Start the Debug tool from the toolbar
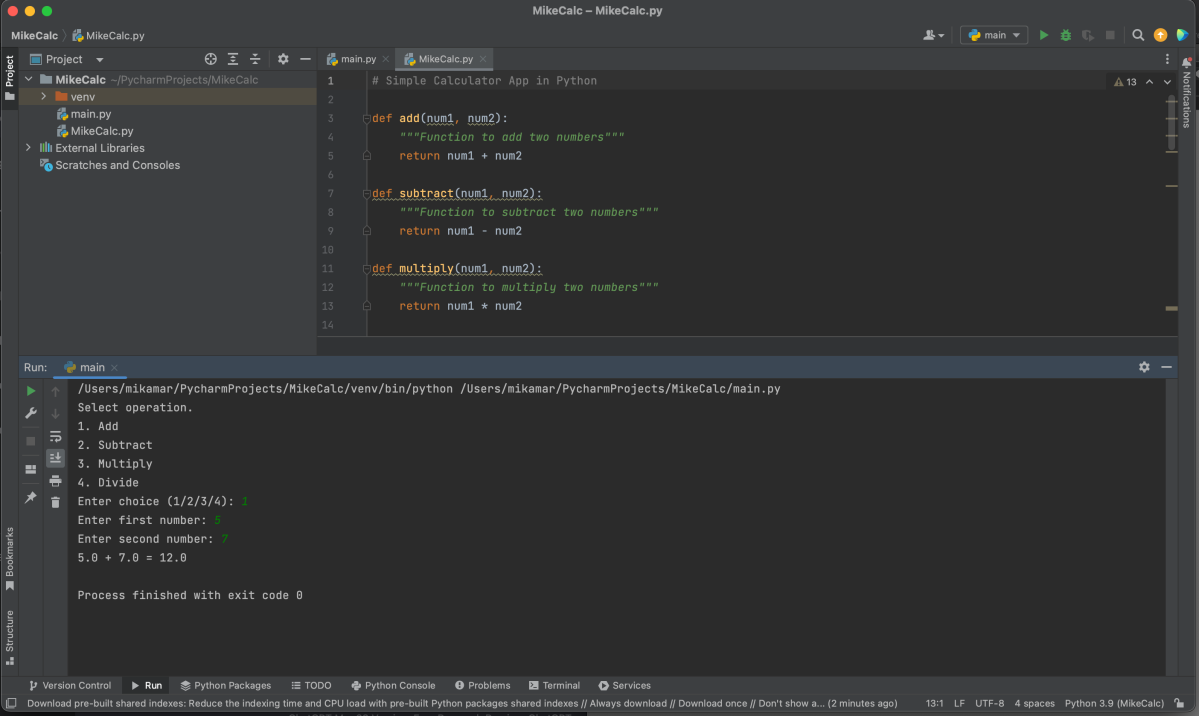Image resolution: width=1199 pixels, height=716 pixels. click(x=1064, y=34)
